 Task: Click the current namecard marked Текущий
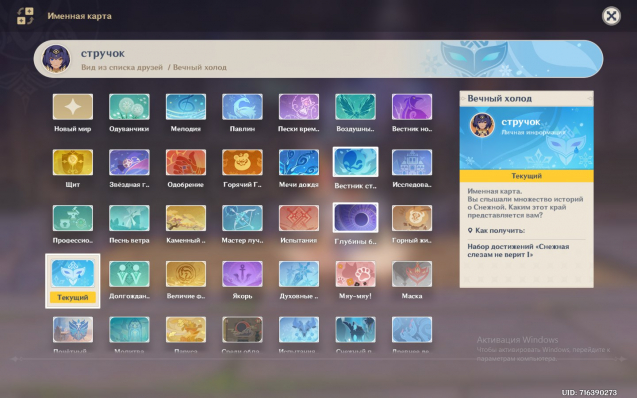(73, 281)
